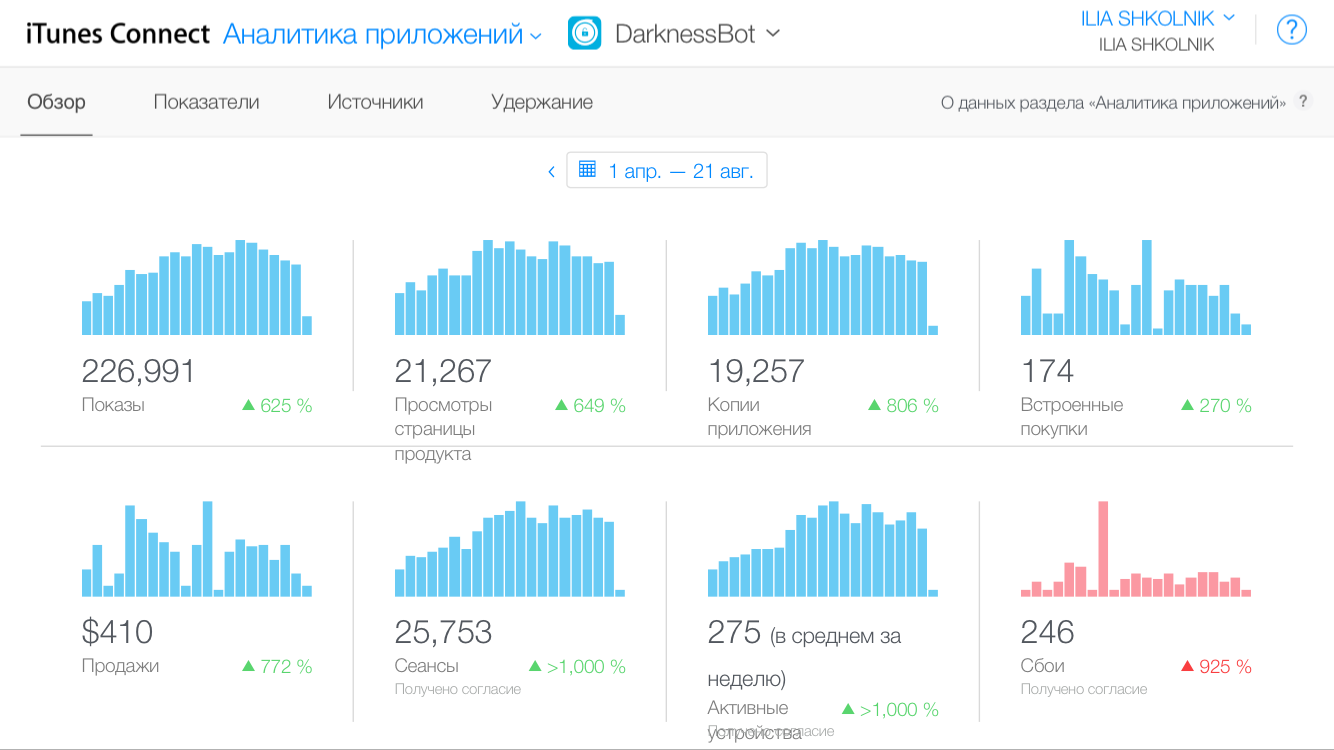
Task: Switch to the Показатели tab
Action: coord(206,102)
